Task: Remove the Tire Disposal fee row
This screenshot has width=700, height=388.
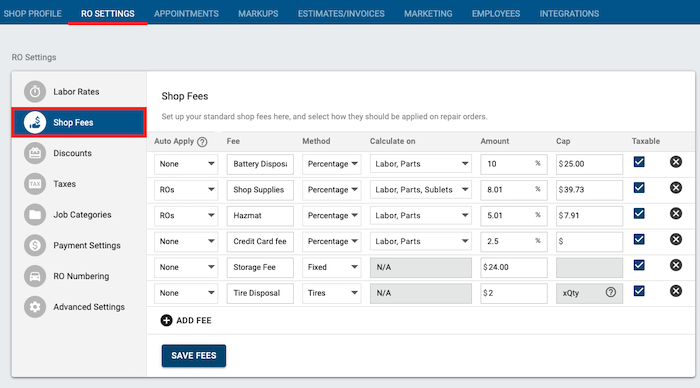Action: tap(676, 291)
